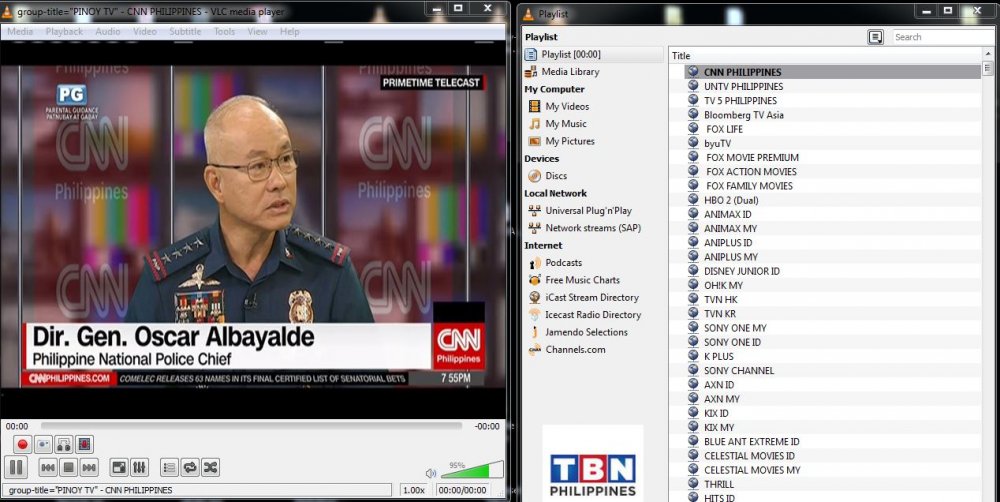Mute audio via the speaker icon

coord(430,473)
